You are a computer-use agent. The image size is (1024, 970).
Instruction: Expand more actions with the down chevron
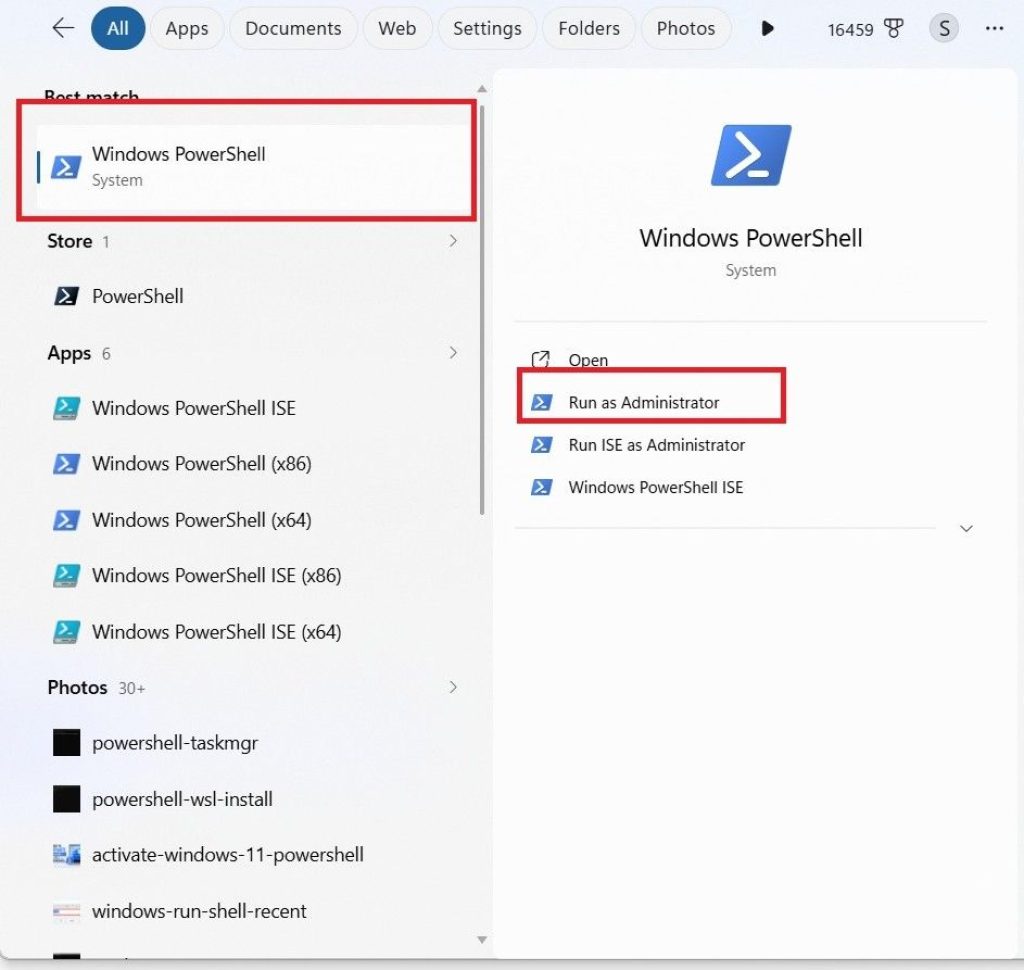coord(967,528)
